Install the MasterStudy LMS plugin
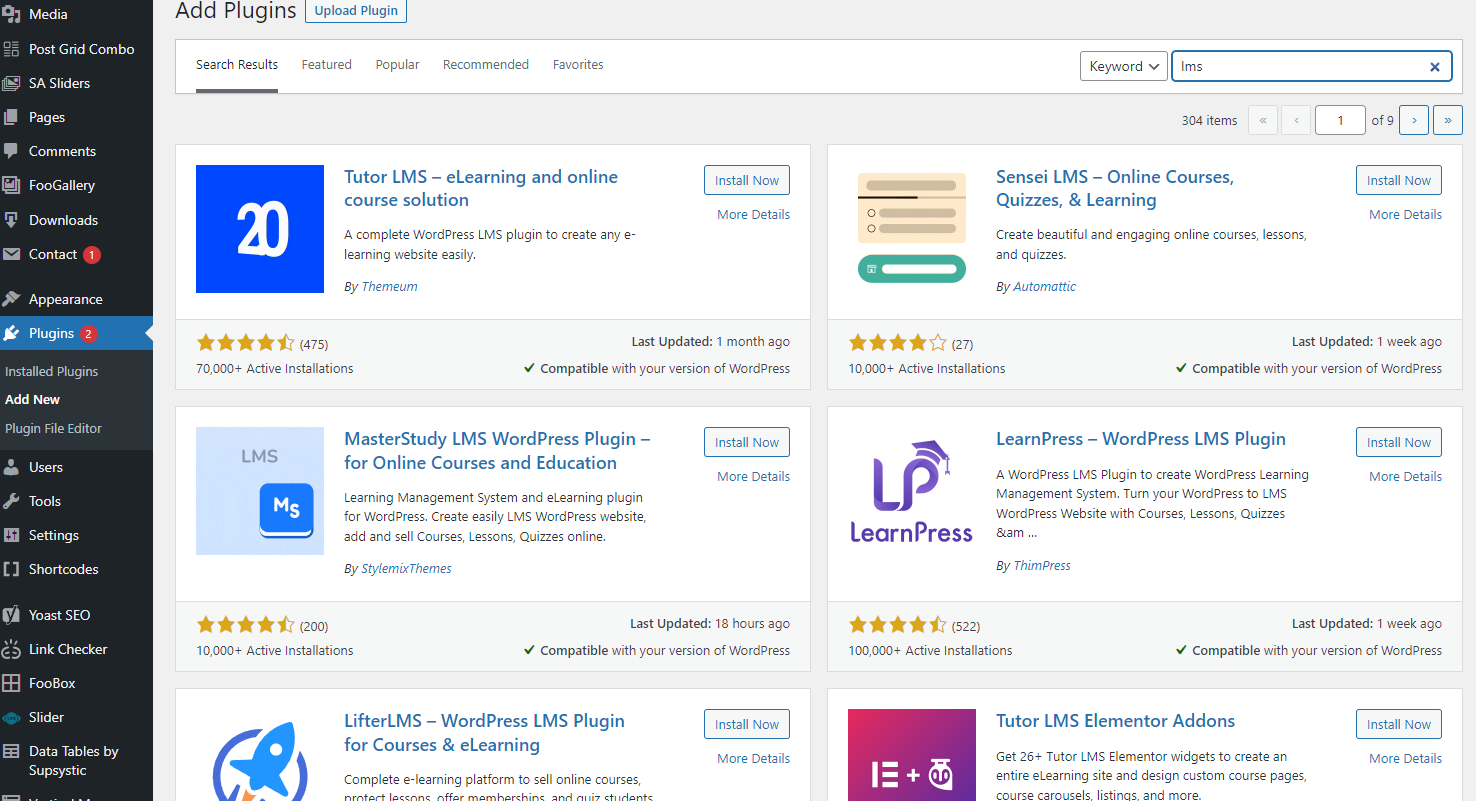This screenshot has width=1476, height=801. point(747,442)
